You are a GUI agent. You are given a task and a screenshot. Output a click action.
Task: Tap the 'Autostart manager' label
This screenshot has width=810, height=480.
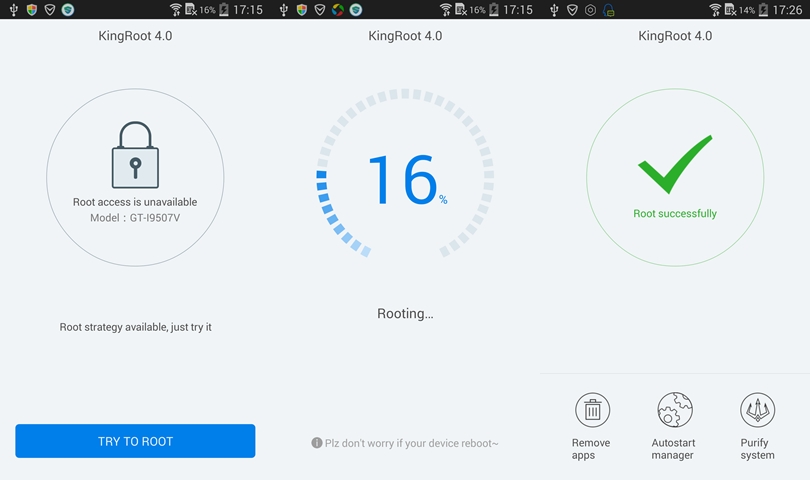(673, 449)
